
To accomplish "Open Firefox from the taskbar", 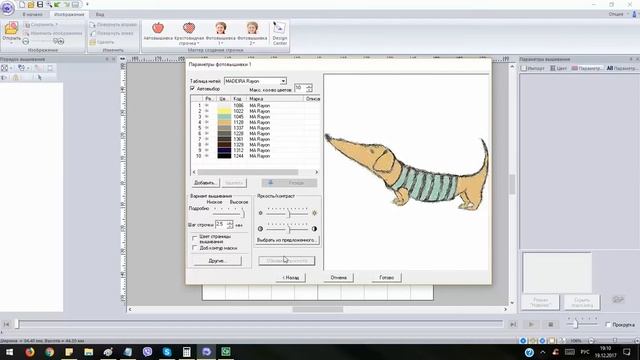I will tap(30, 352).
